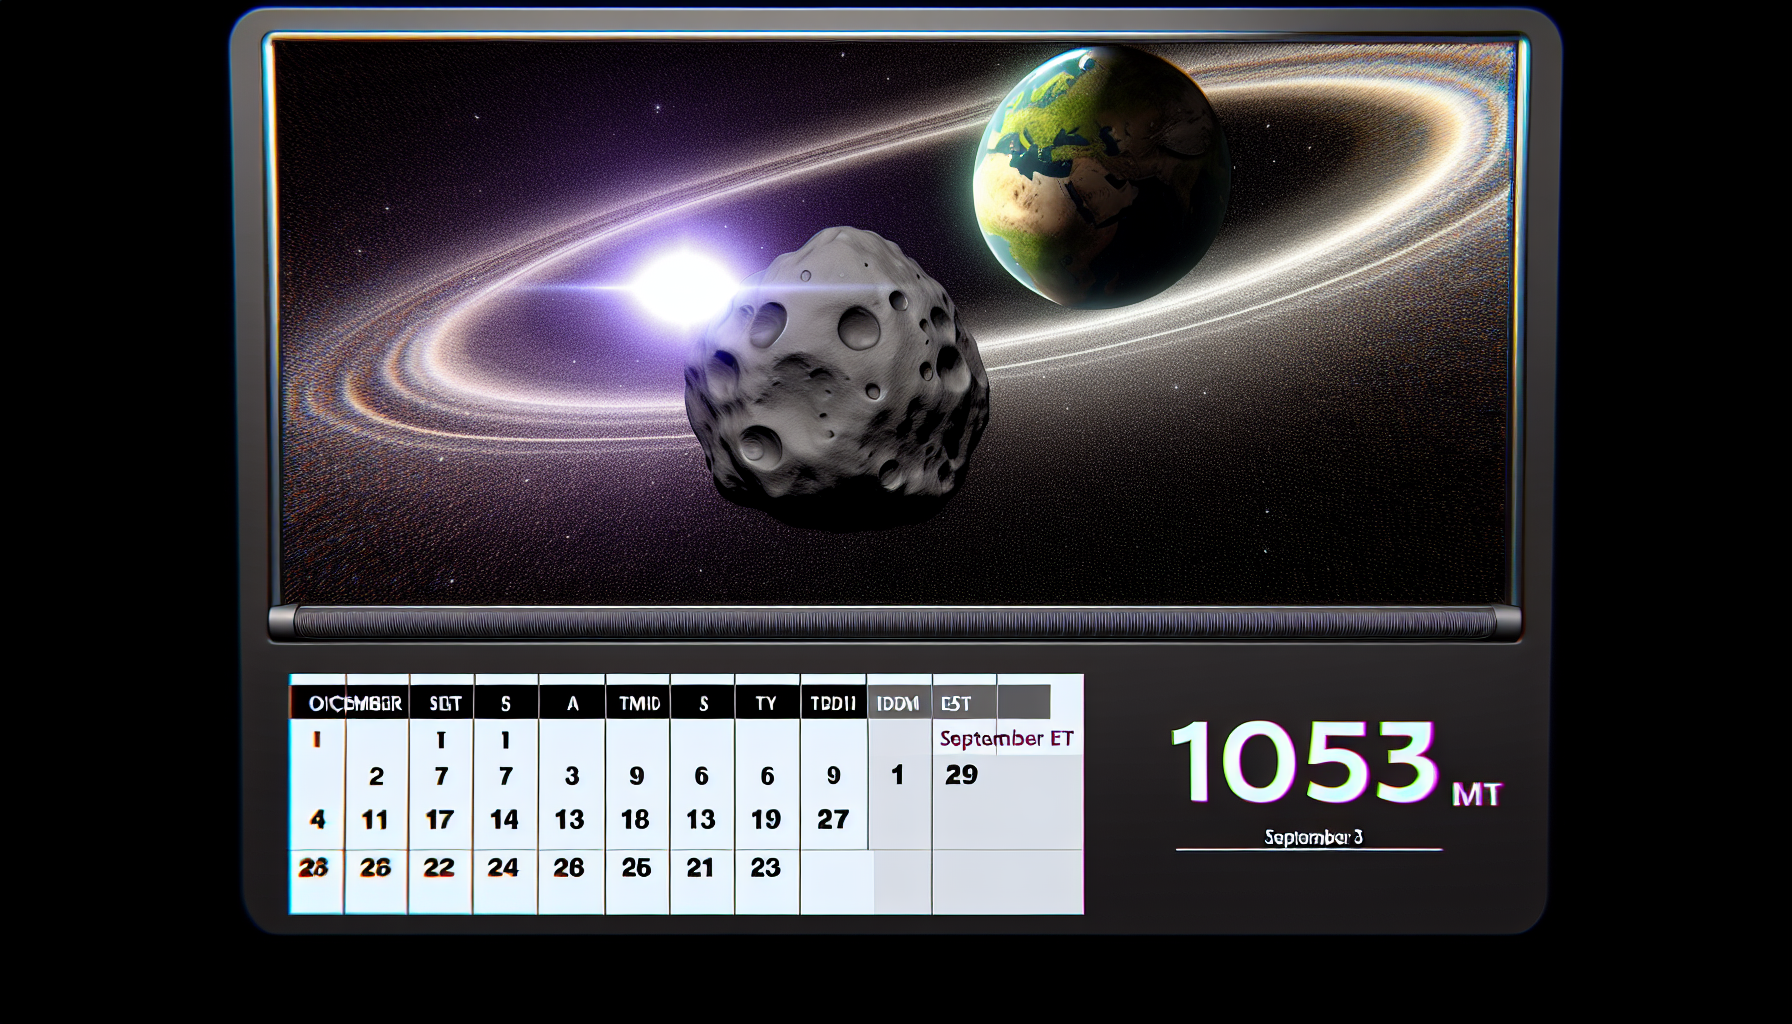Click the IDDM column header

[898, 704]
